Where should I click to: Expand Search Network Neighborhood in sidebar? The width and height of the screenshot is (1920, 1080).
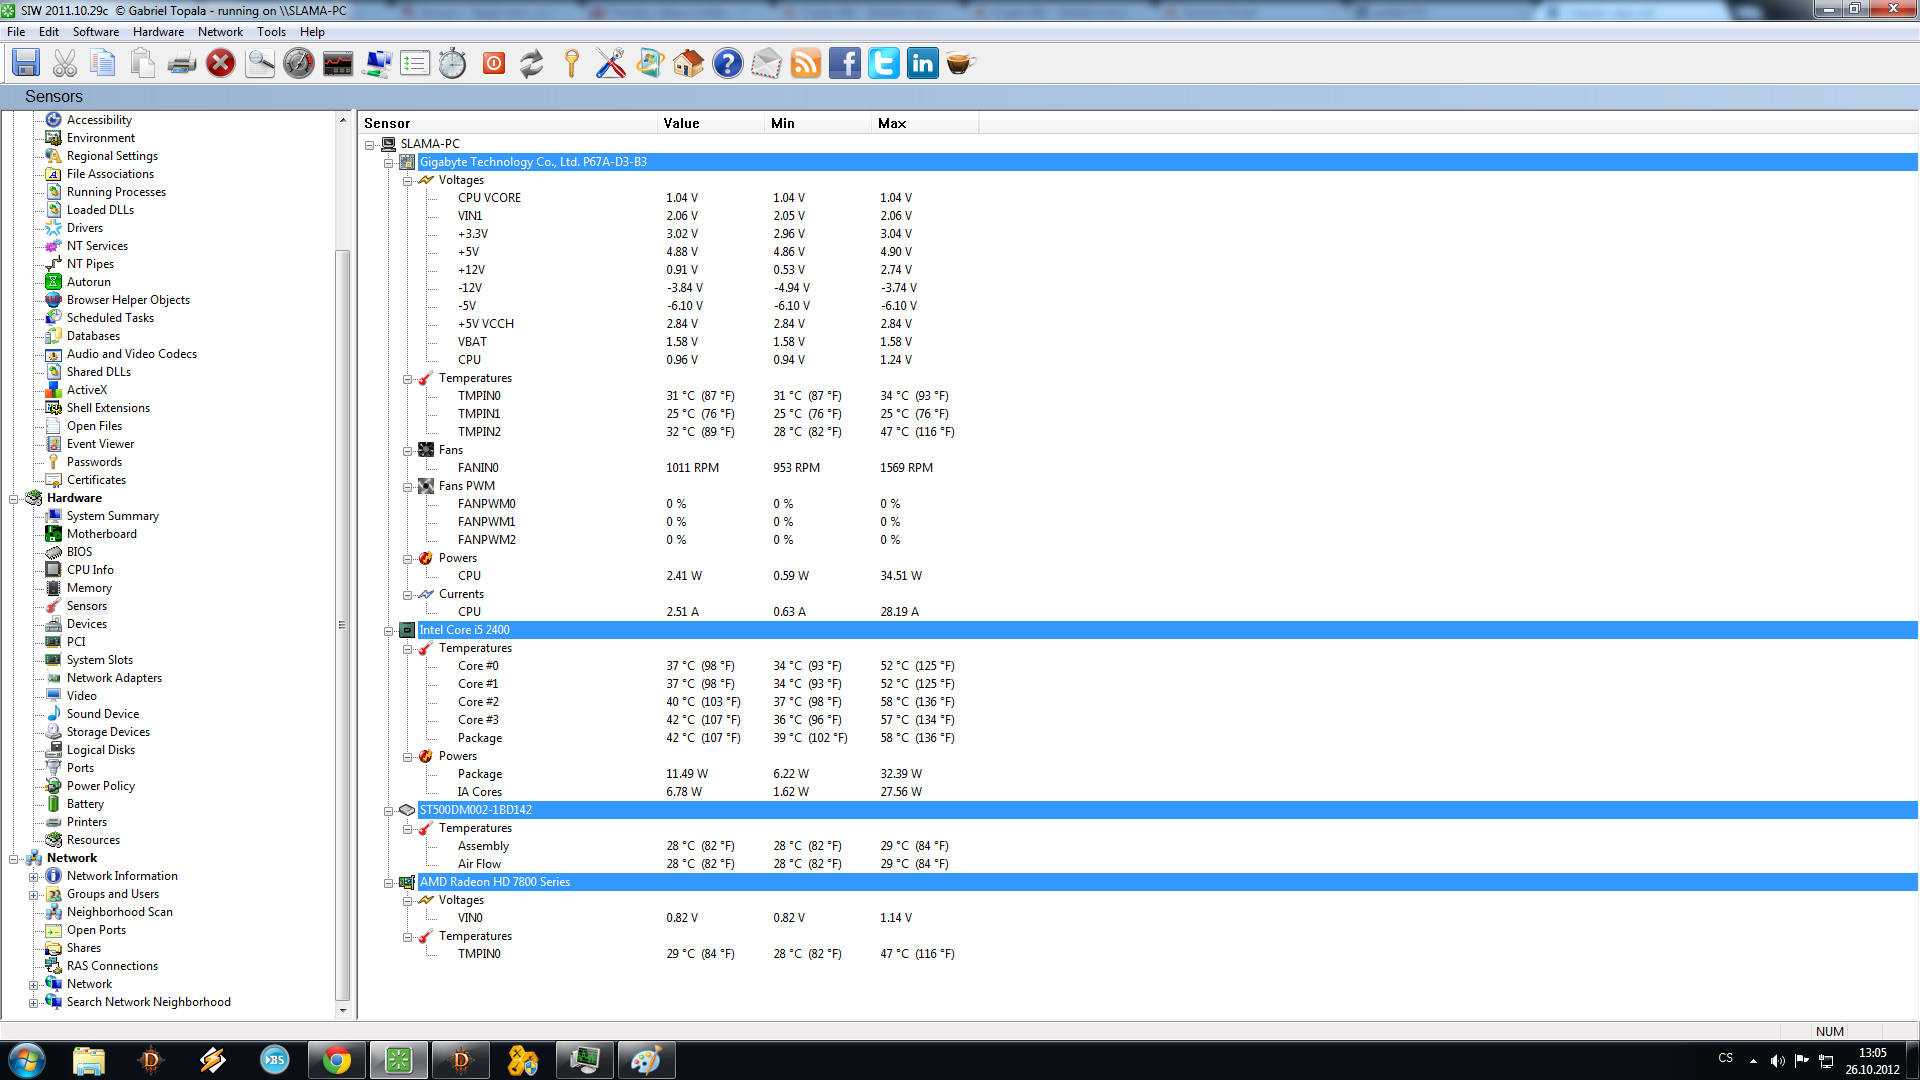tap(34, 1002)
